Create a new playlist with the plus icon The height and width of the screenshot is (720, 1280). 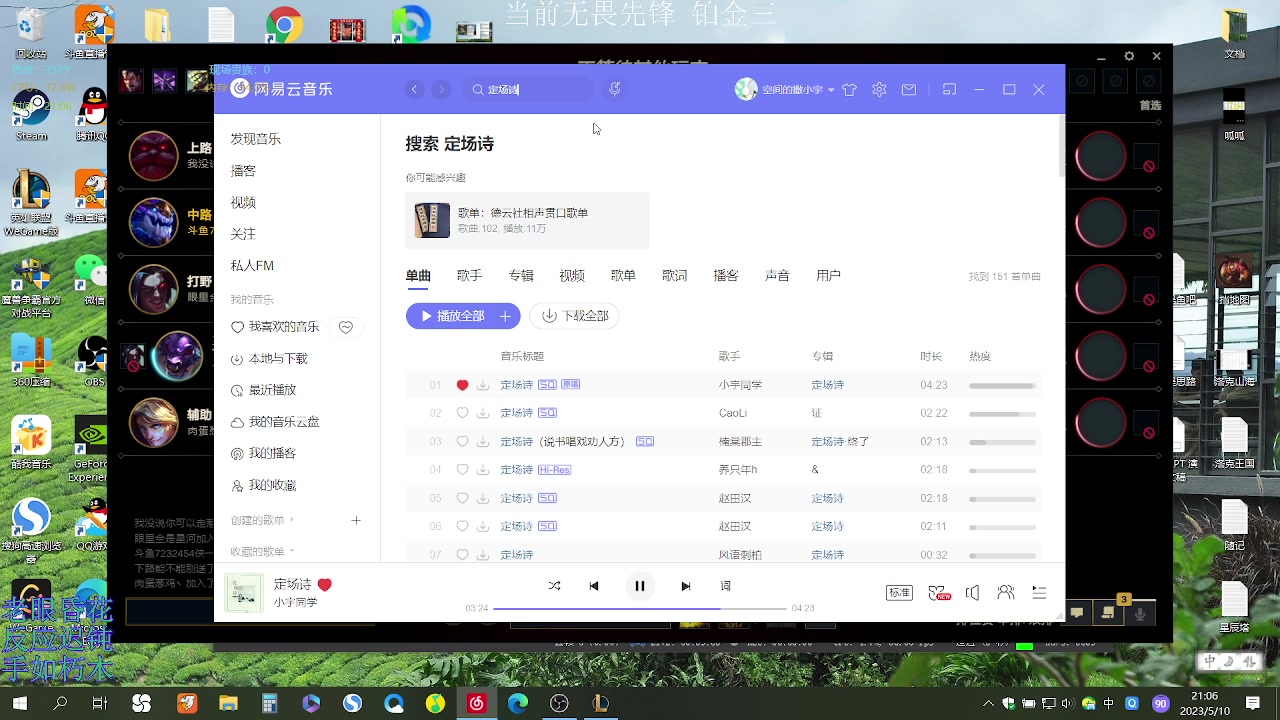[x=356, y=520]
